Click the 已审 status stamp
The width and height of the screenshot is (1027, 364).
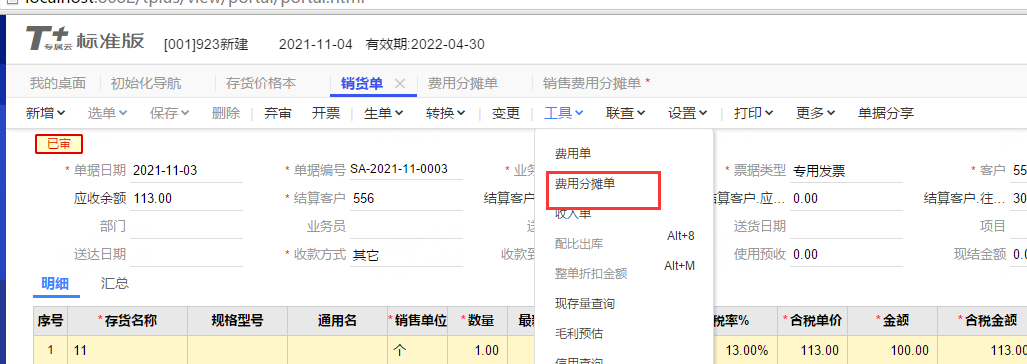click(58, 143)
